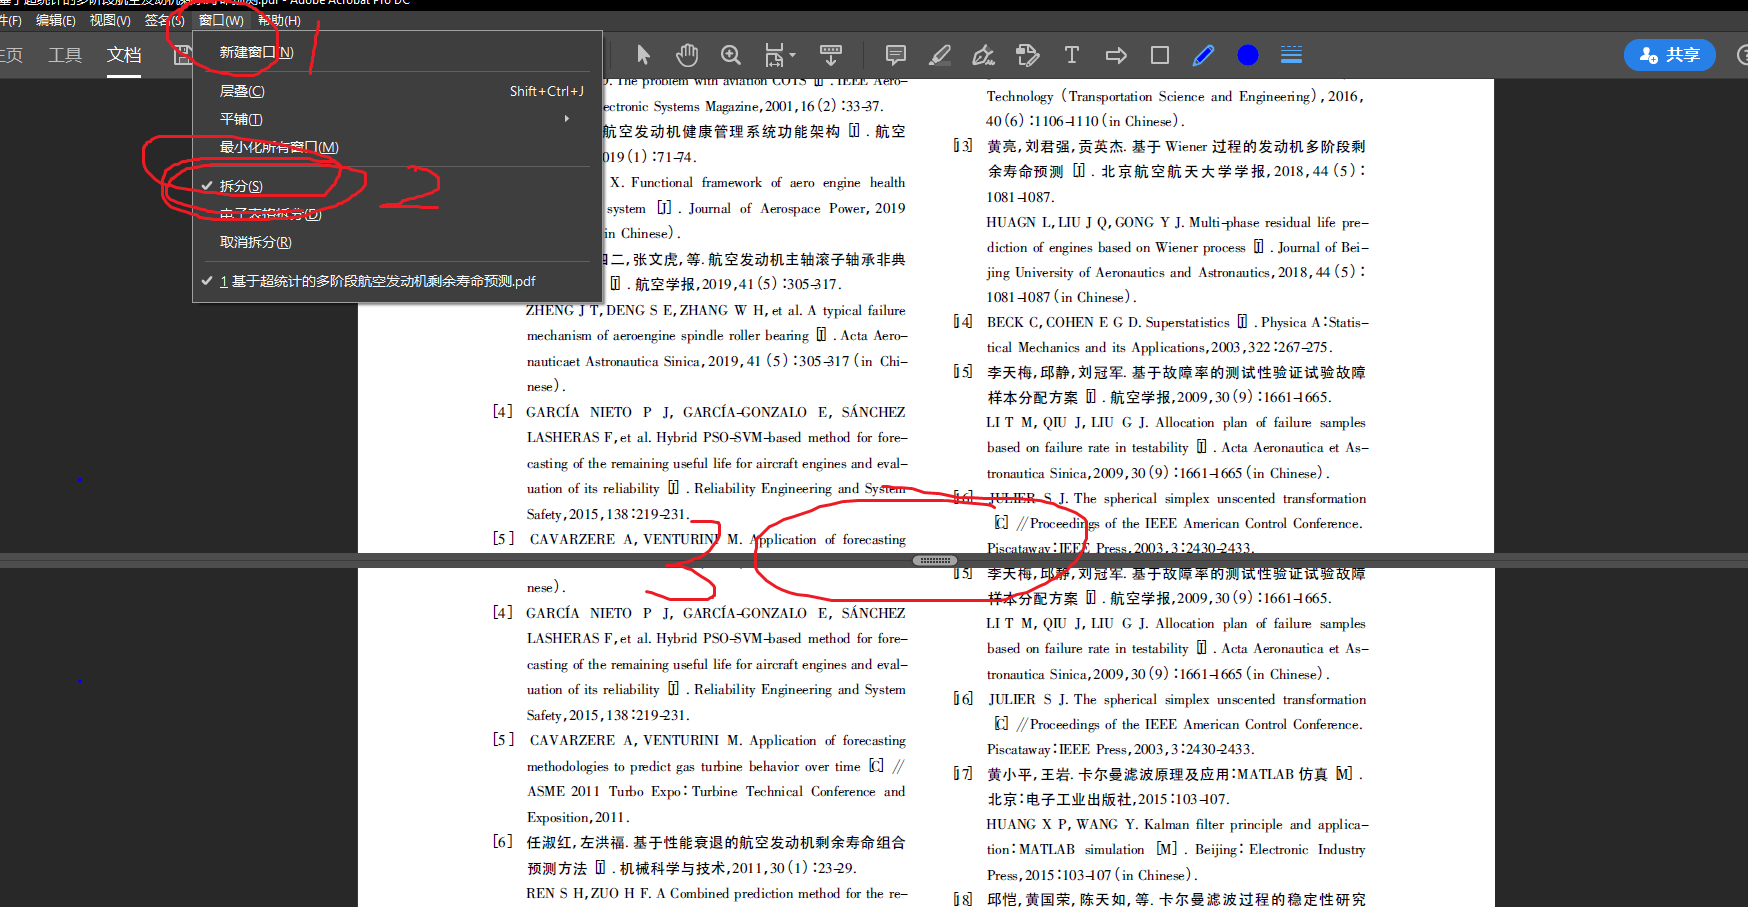Click the split view divider handle

coord(933,560)
